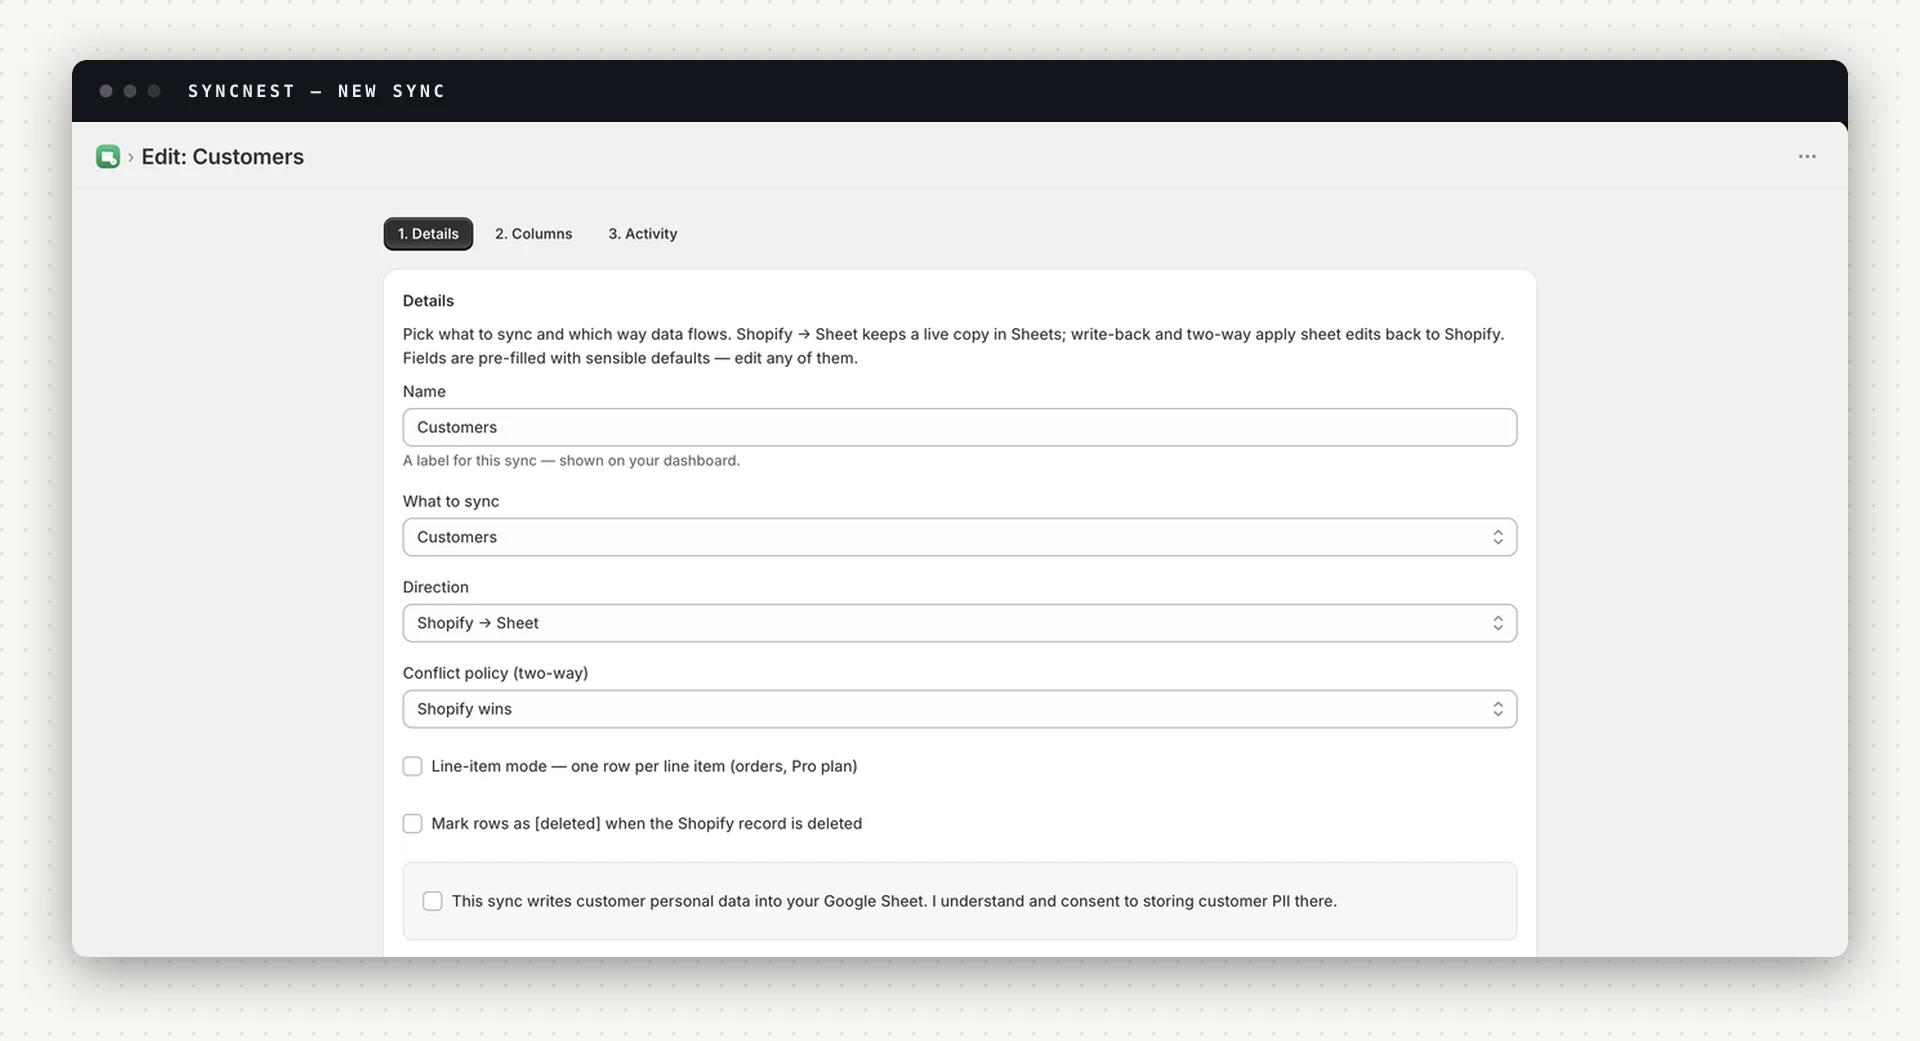1920x1041 pixels.
Task: Switch to the 1. Details tab
Action: pos(428,234)
